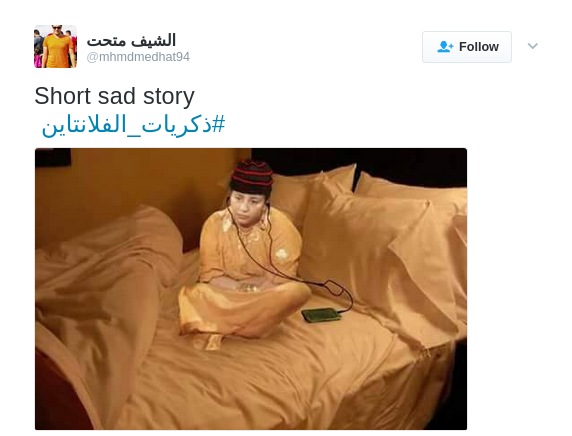Click the hash symbol of the Arabic hashtag
Screen dimensions: 572x436
coord(219,123)
